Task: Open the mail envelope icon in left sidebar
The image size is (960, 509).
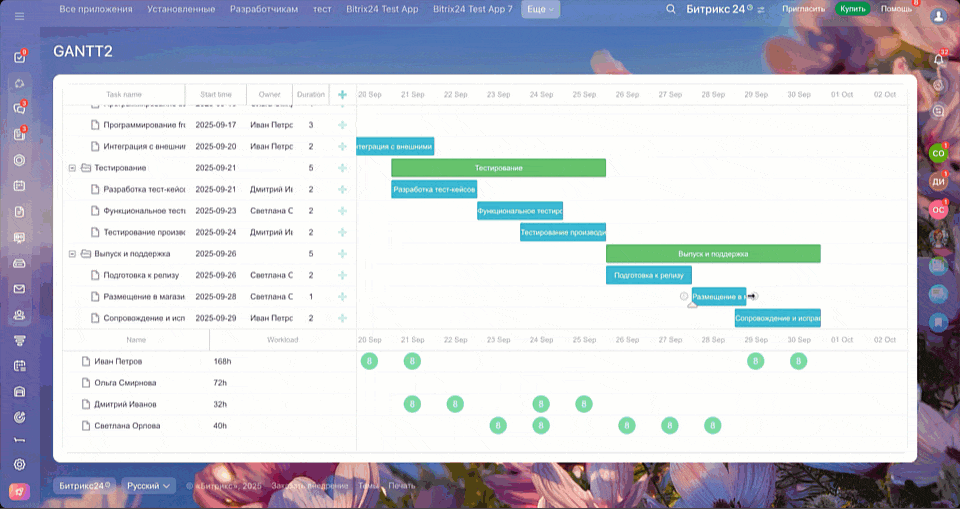Action: 19,289
